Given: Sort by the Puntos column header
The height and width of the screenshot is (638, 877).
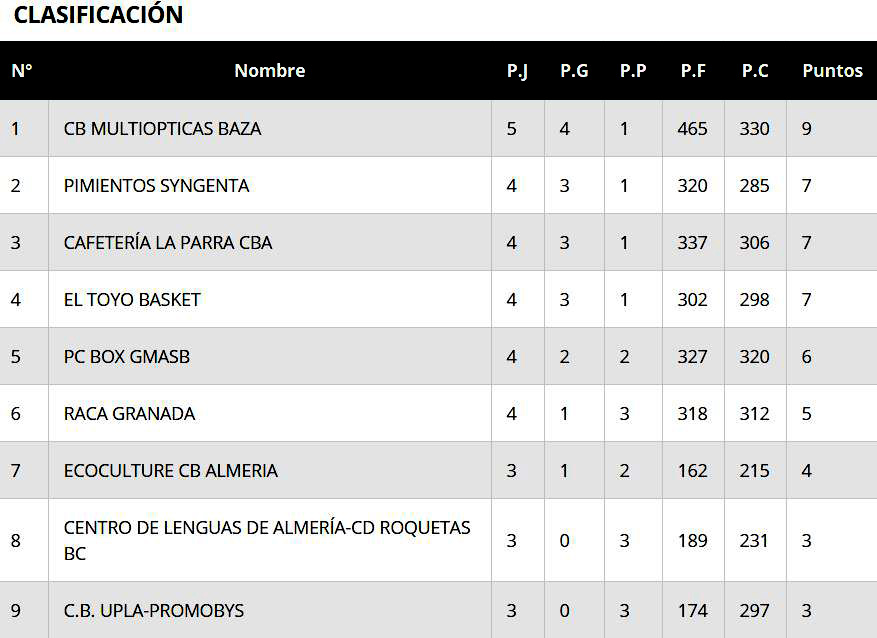Looking at the screenshot, I should 832,71.
